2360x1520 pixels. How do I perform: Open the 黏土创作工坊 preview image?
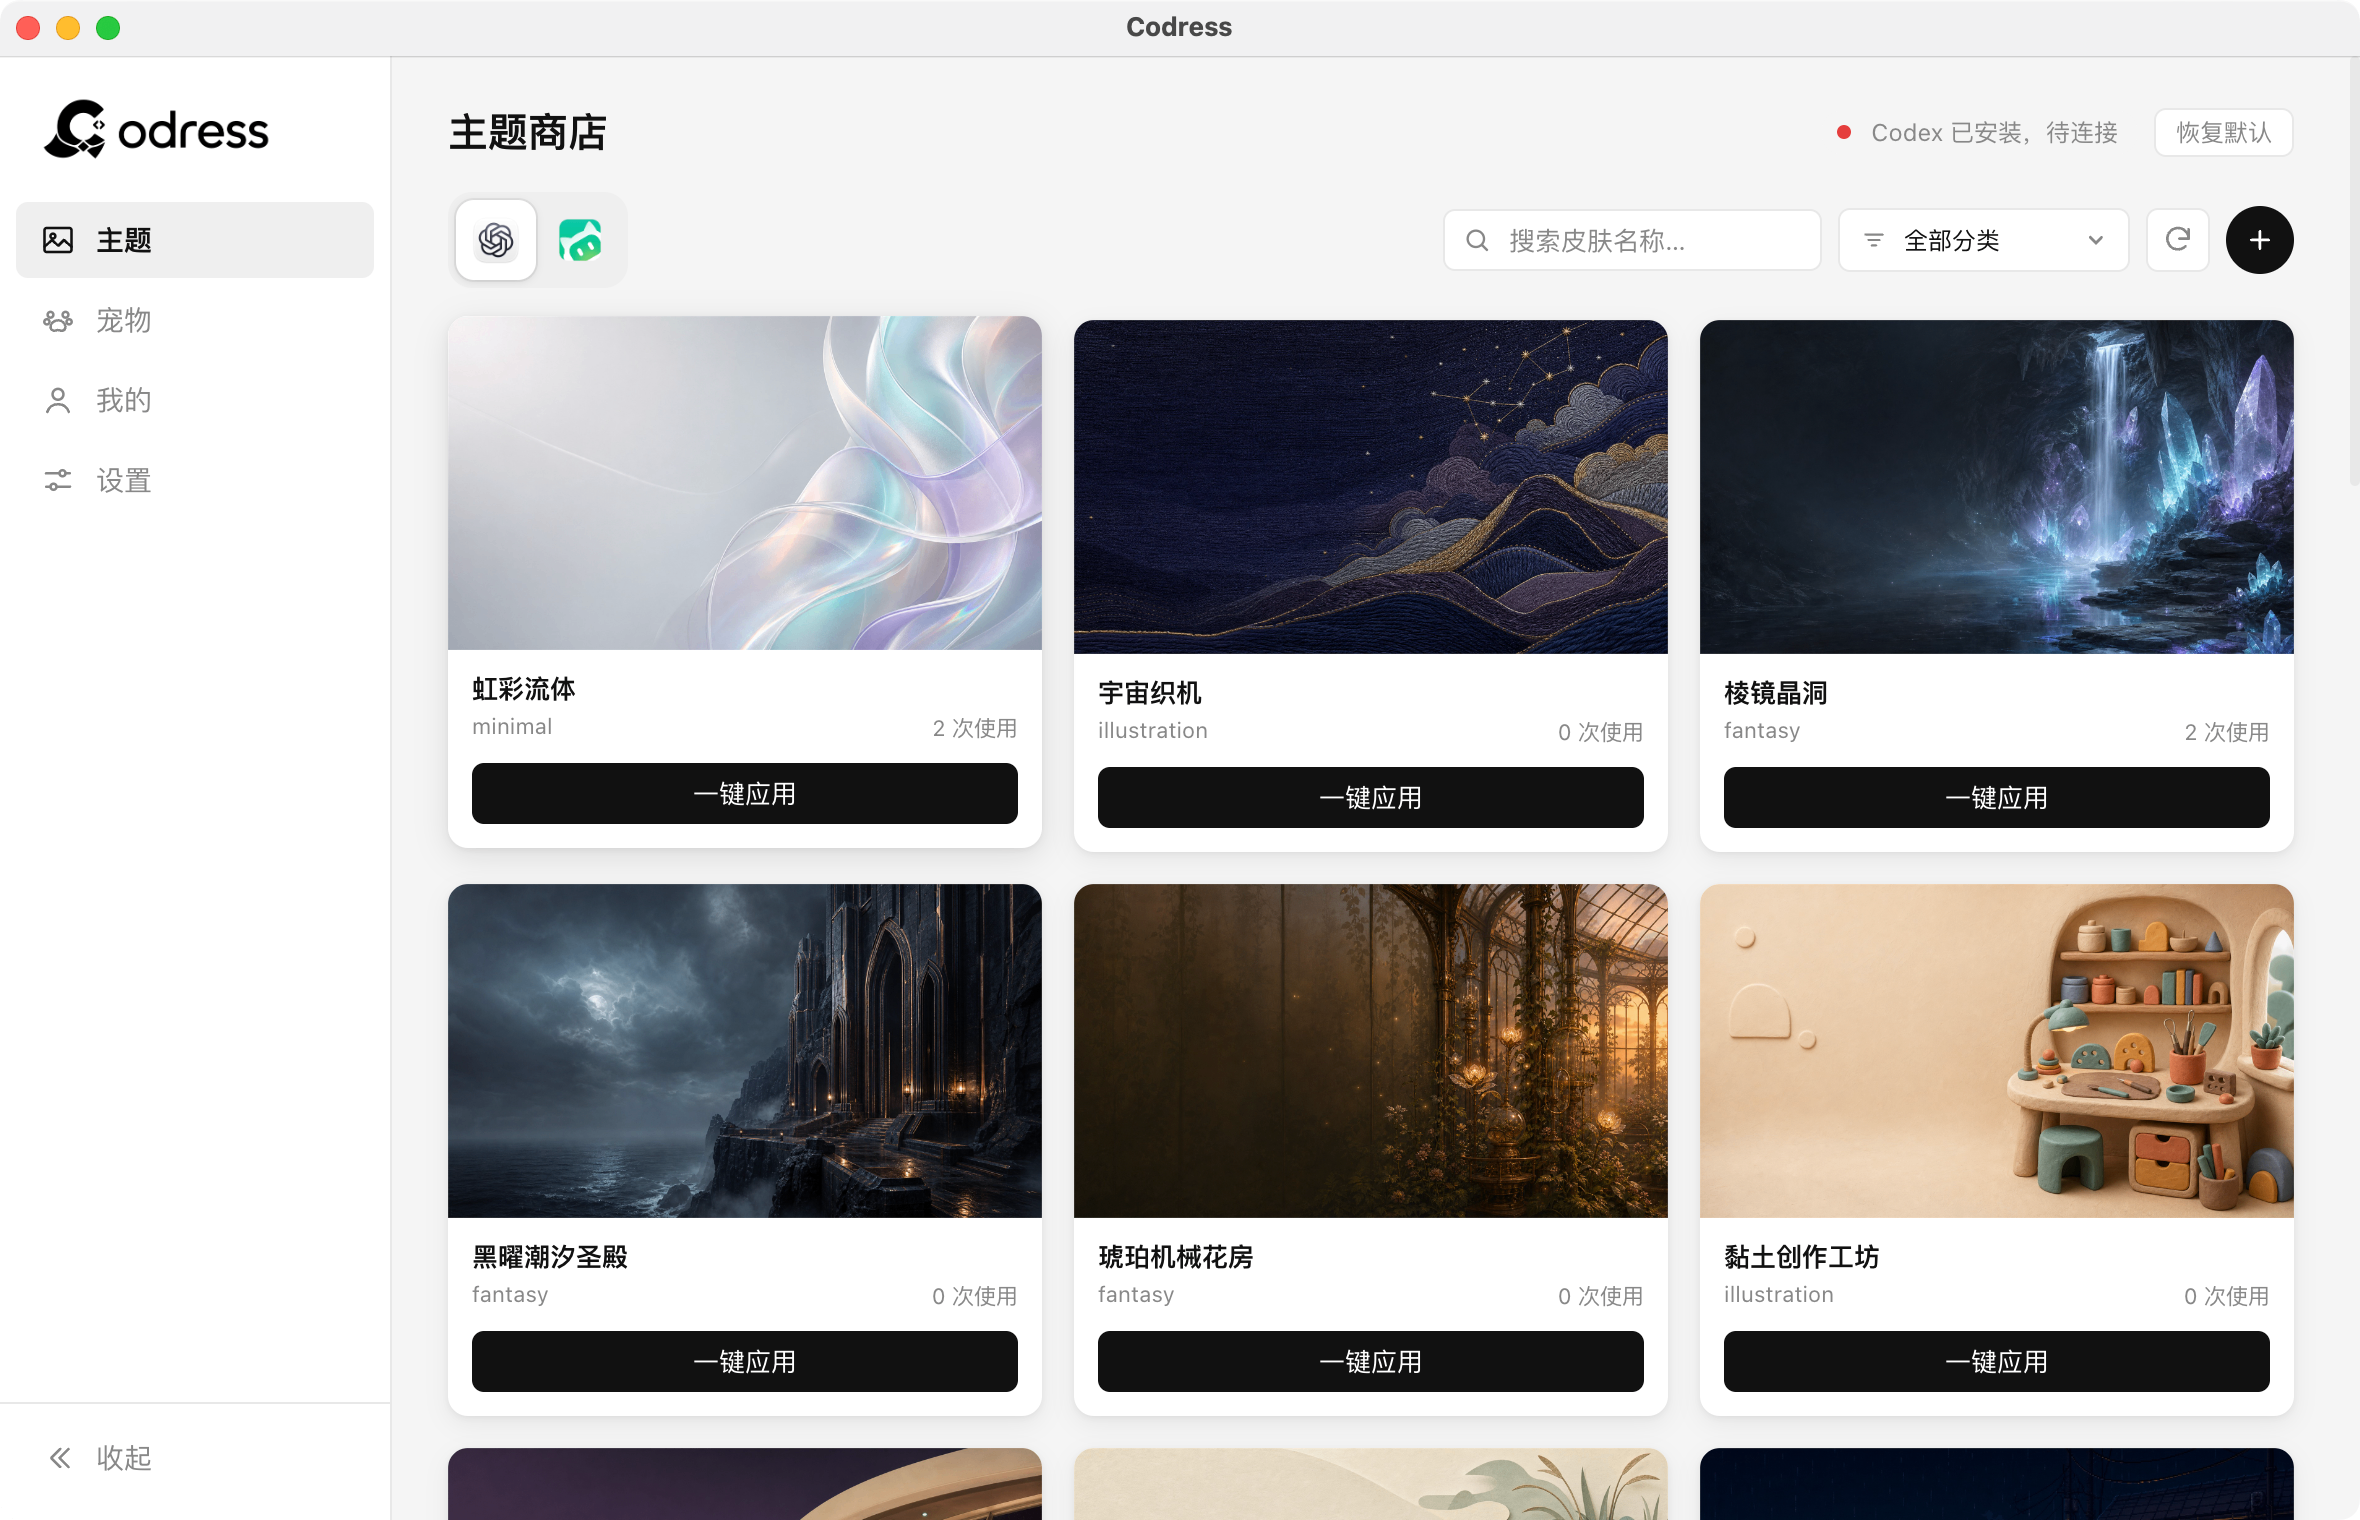coord(1997,1051)
